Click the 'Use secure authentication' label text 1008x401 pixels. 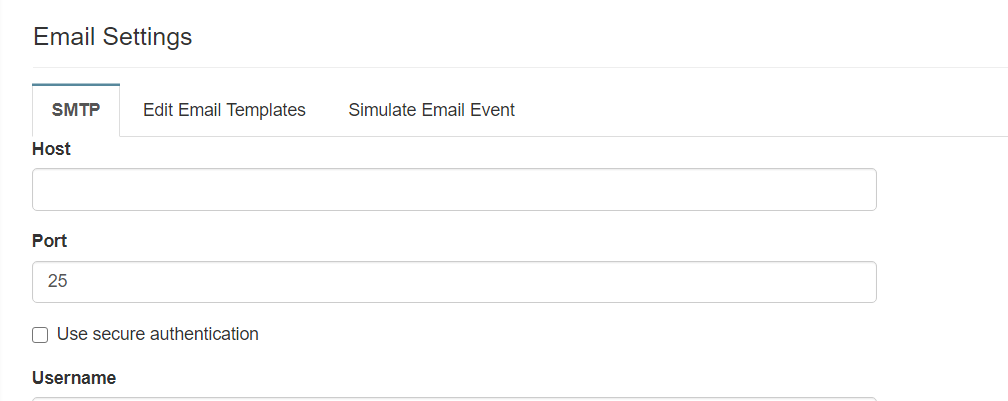point(158,334)
